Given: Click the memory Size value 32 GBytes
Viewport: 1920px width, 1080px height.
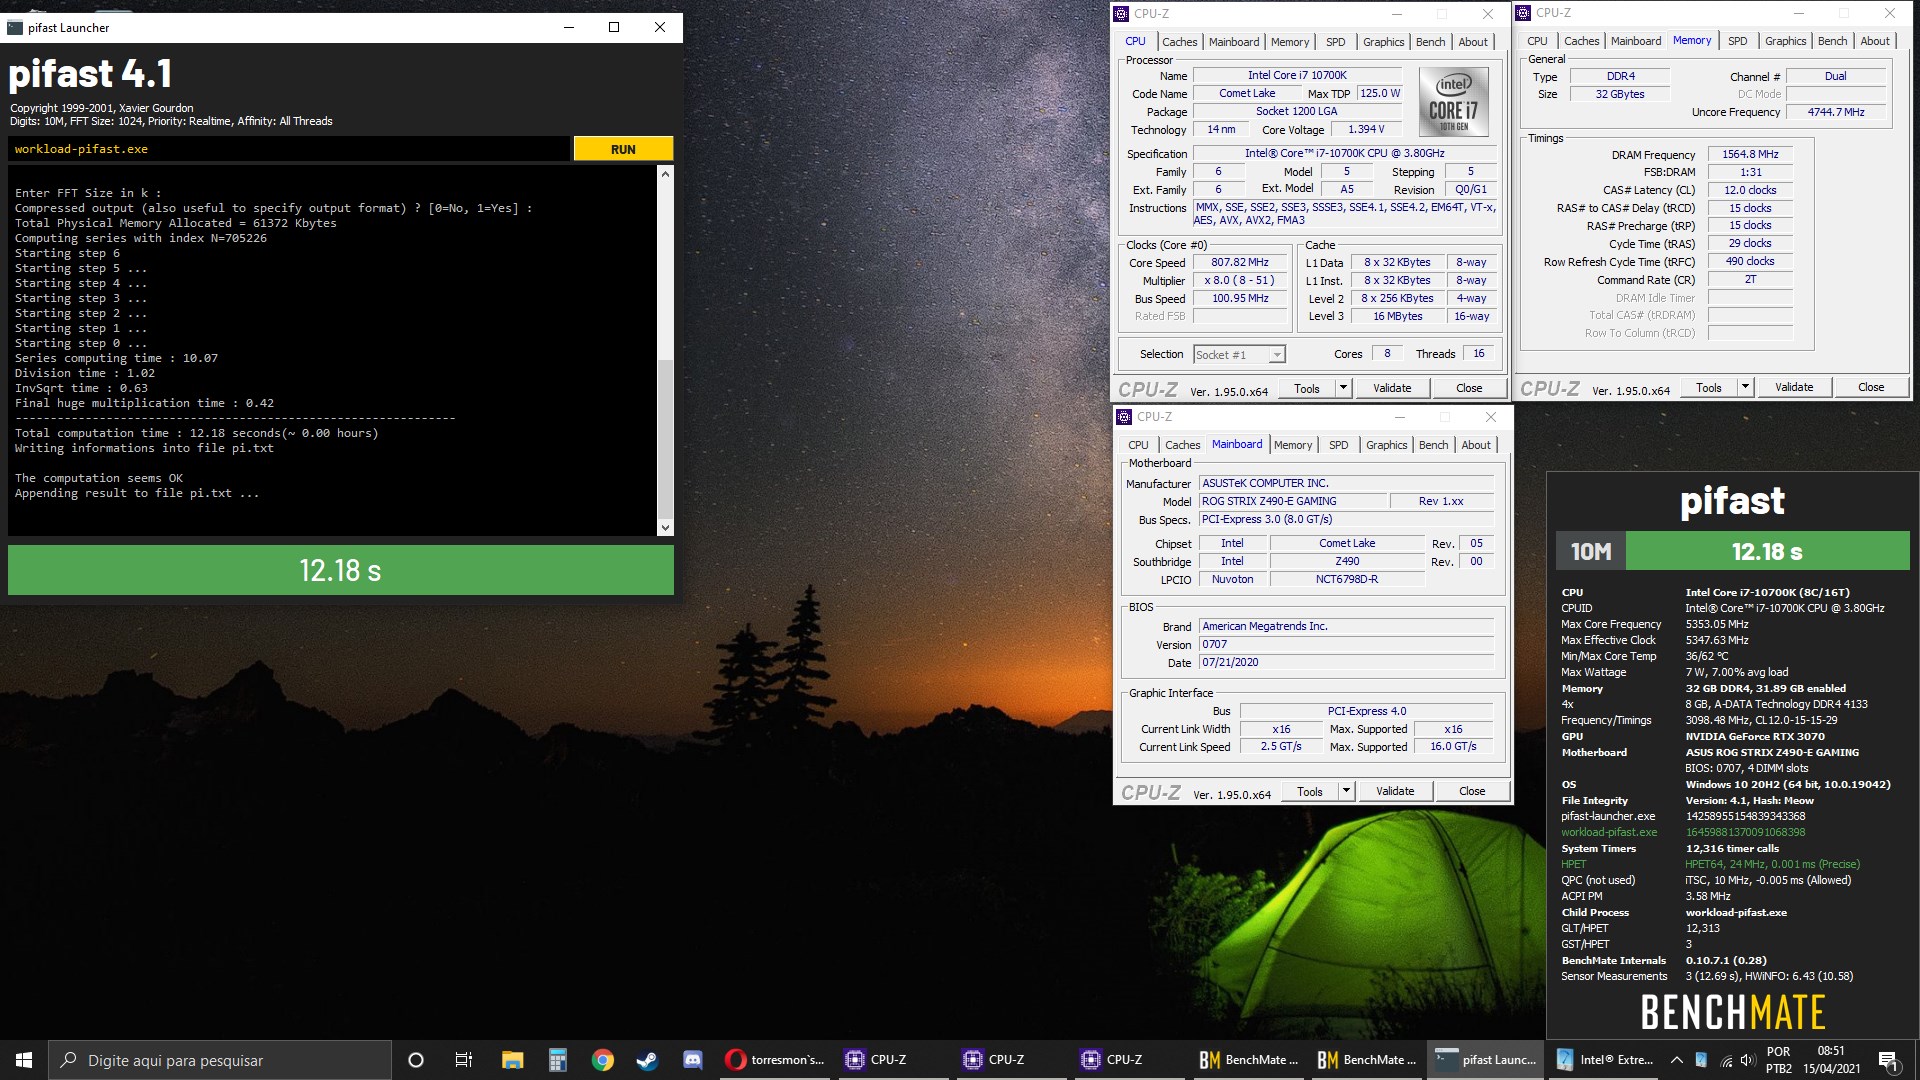Looking at the screenshot, I should tap(1619, 94).
